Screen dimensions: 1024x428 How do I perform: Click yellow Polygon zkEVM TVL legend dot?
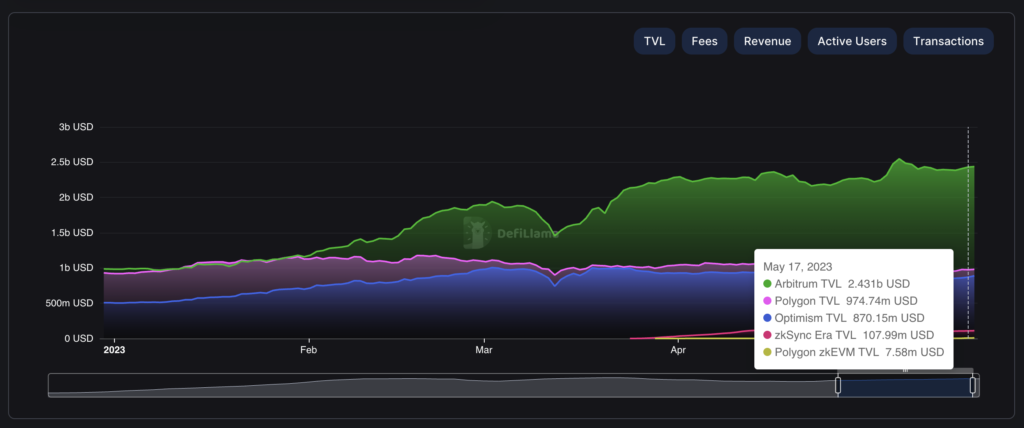click(x=767, y=352)
